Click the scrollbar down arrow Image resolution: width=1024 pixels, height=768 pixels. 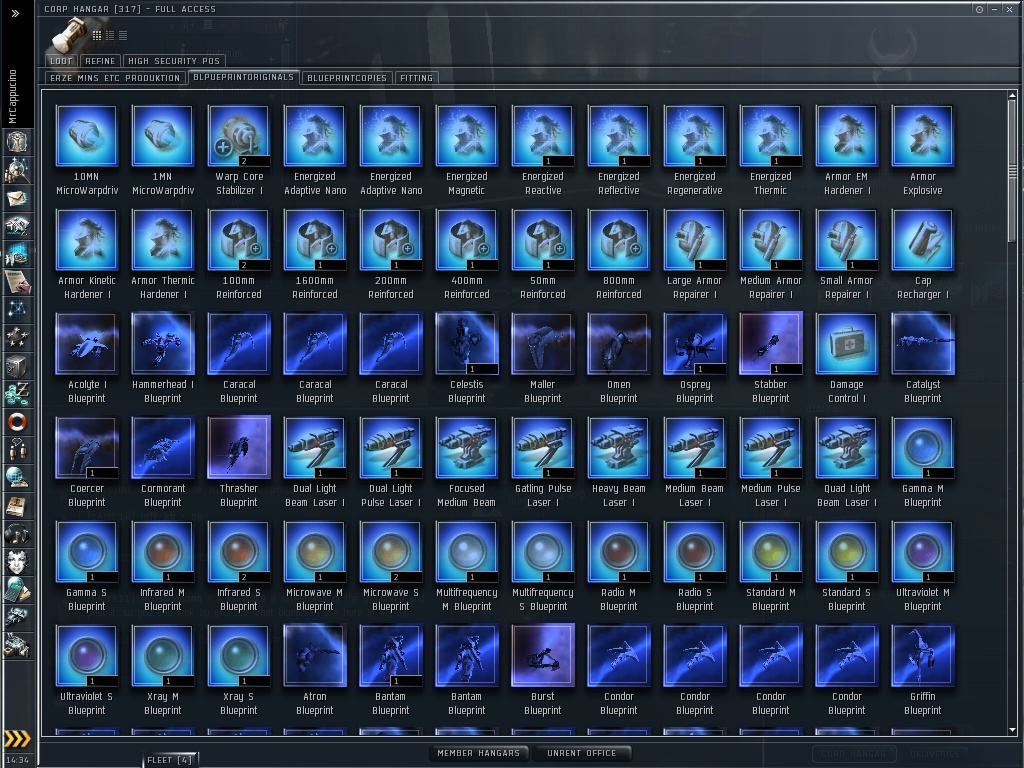click(1012, 730)
